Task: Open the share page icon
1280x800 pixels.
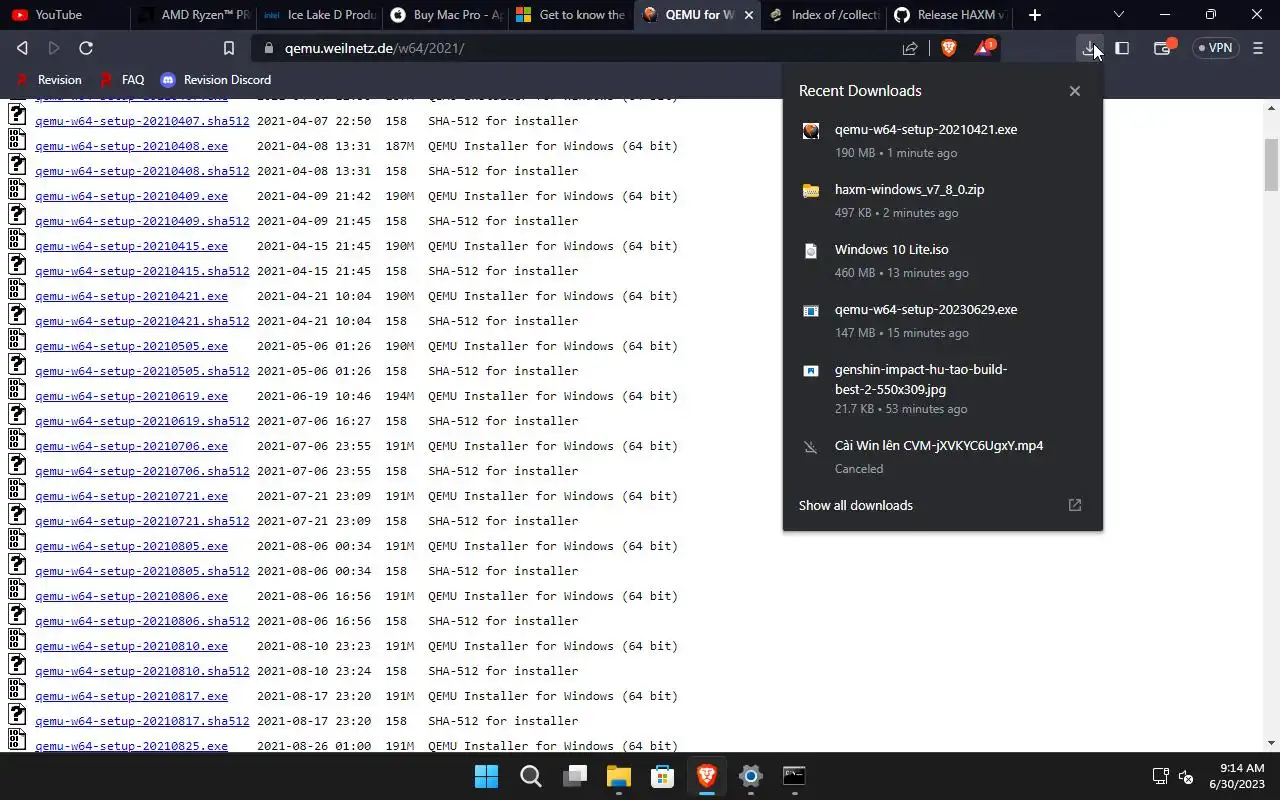Action: 910,48
